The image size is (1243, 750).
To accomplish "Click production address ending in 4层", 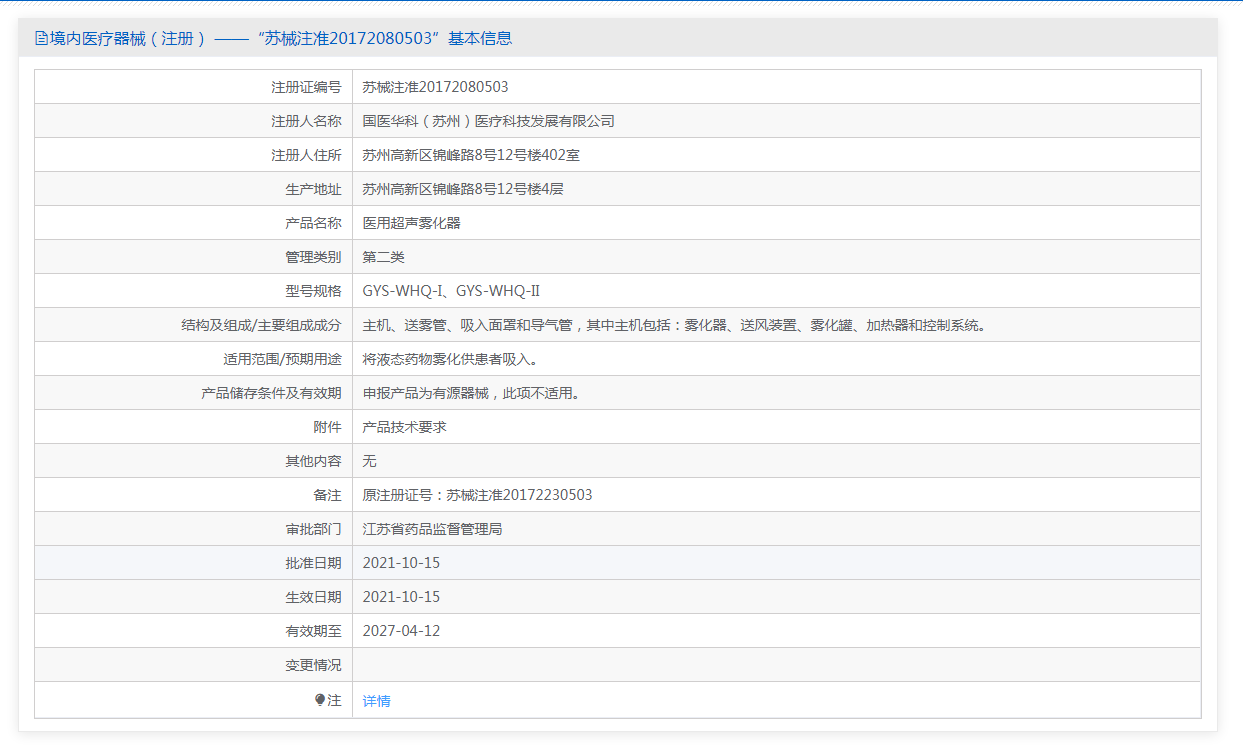I will 463,189.
